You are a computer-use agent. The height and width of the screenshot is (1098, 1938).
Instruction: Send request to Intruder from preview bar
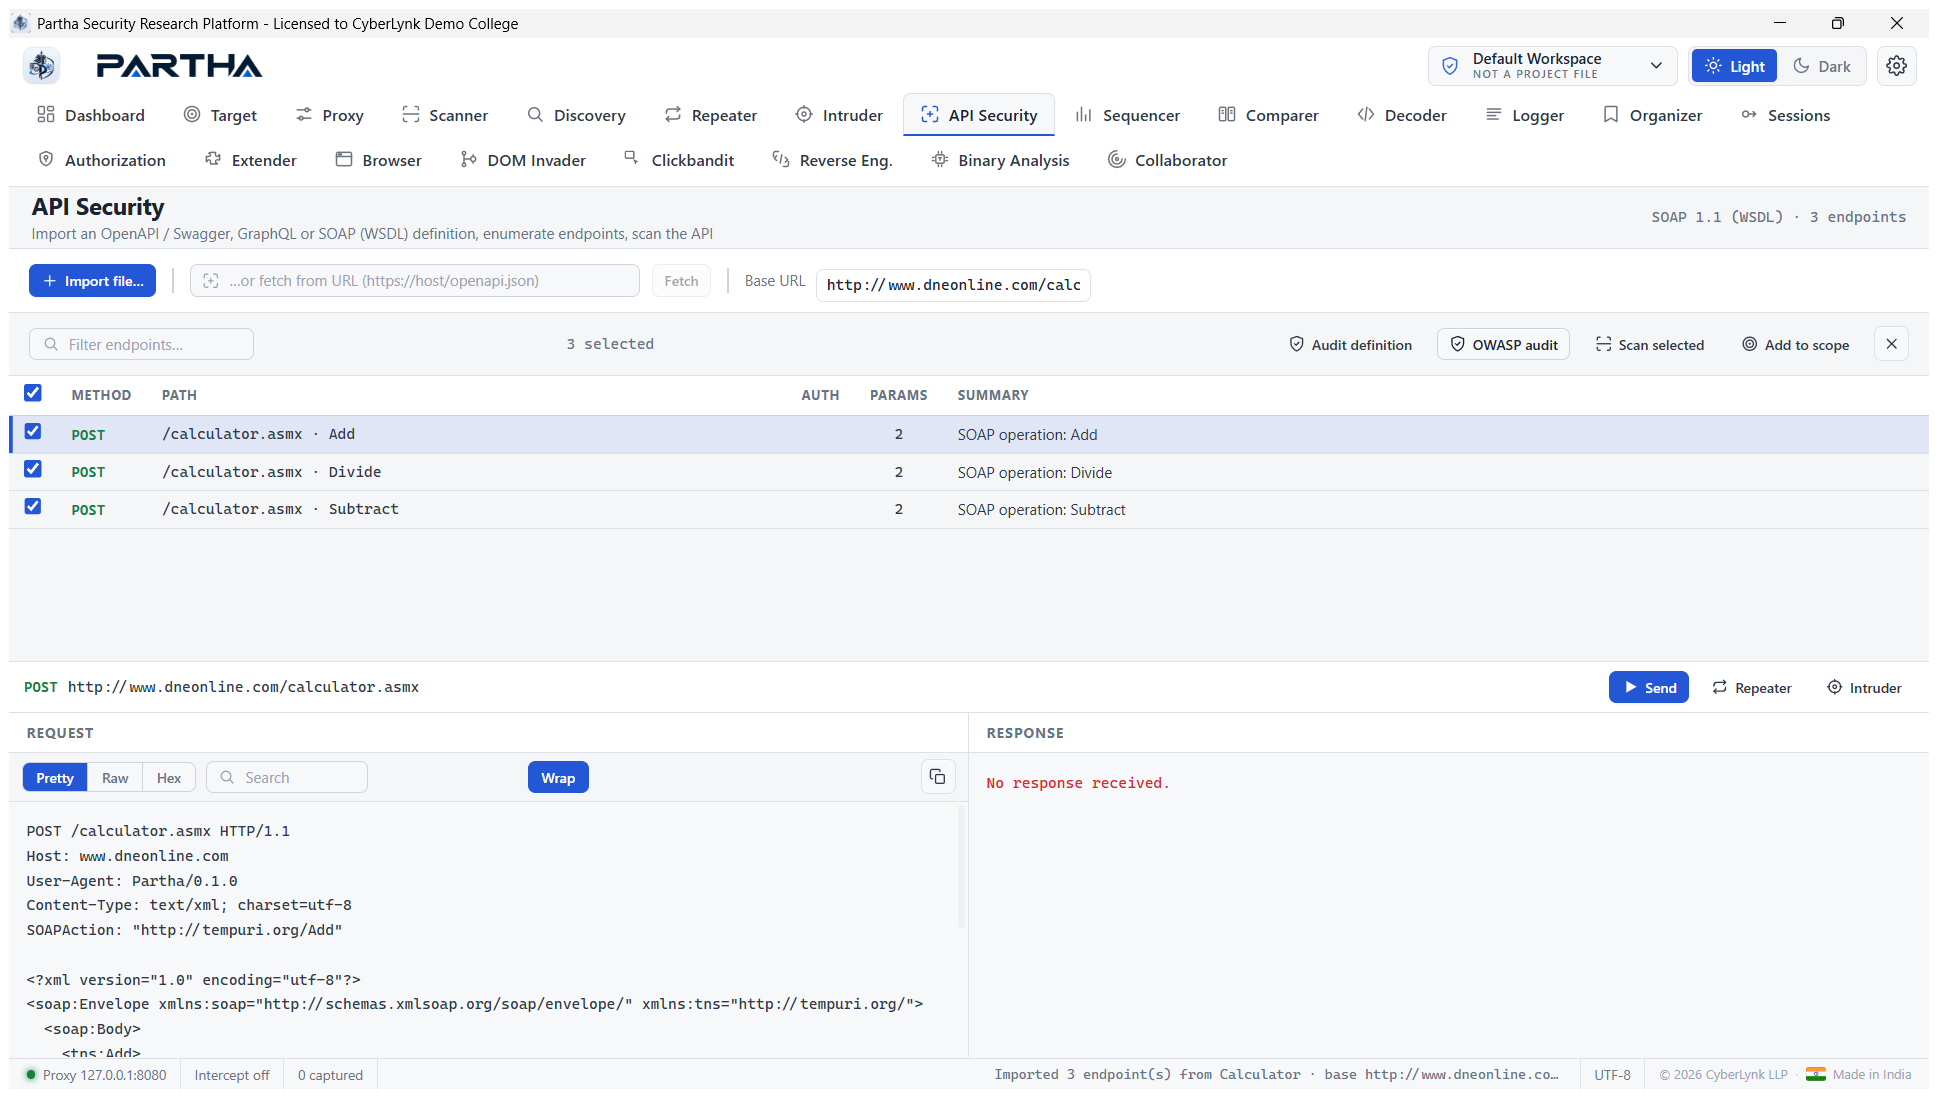click(x=1864, y=687)
